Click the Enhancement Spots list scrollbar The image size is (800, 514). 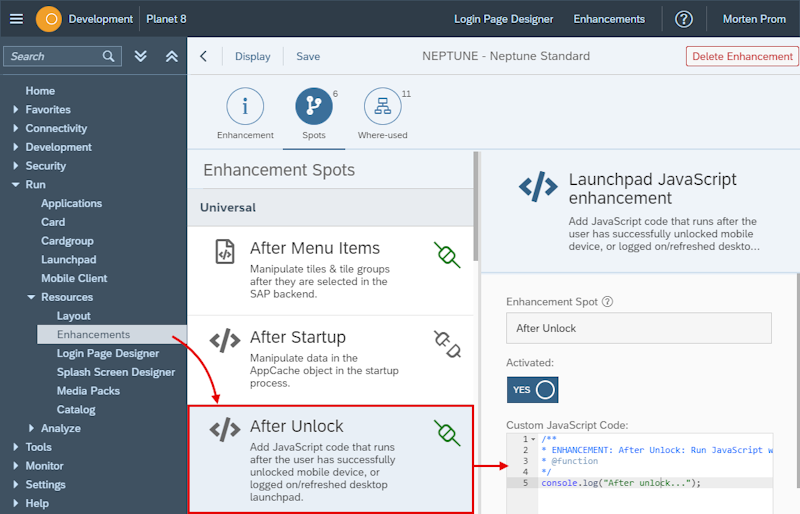pyautogui.click(x=476, y=207)
